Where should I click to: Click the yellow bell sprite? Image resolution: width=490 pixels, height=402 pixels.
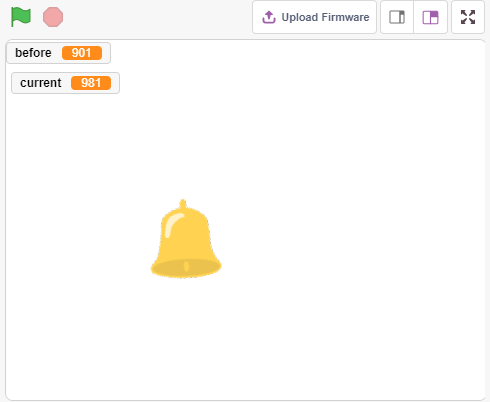pyautogui.click(x=186, y=239)
